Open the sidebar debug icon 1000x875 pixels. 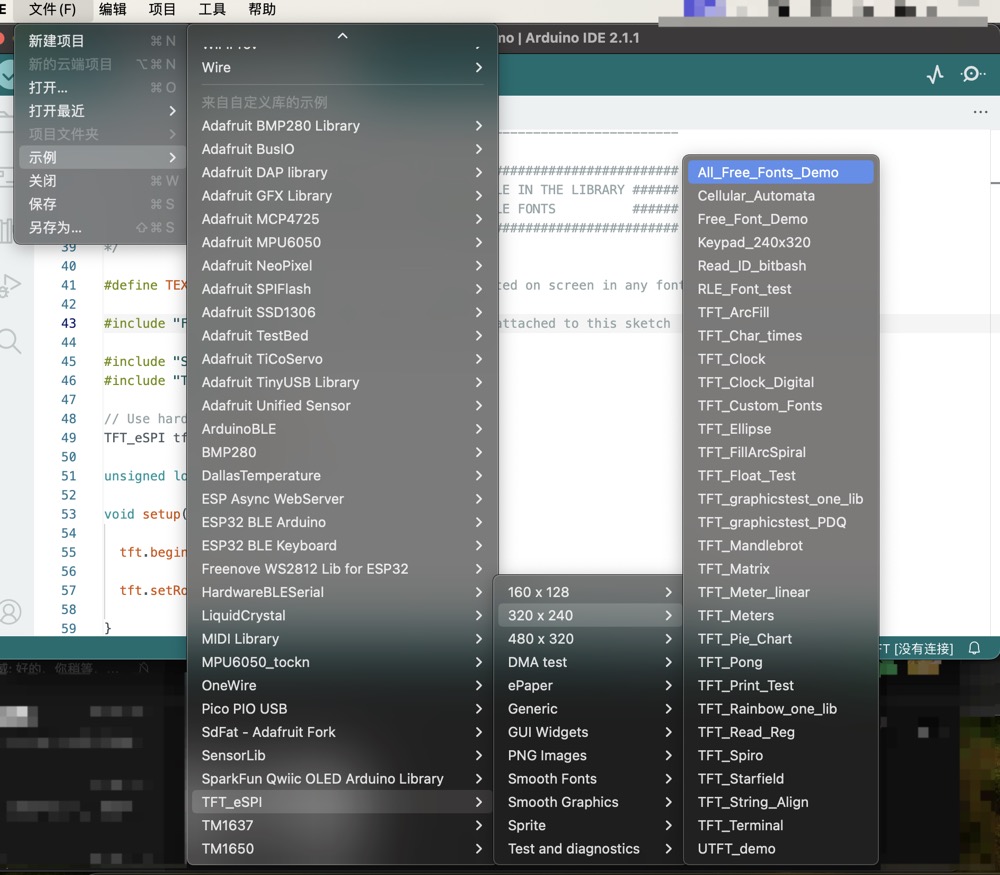[10, 285]
